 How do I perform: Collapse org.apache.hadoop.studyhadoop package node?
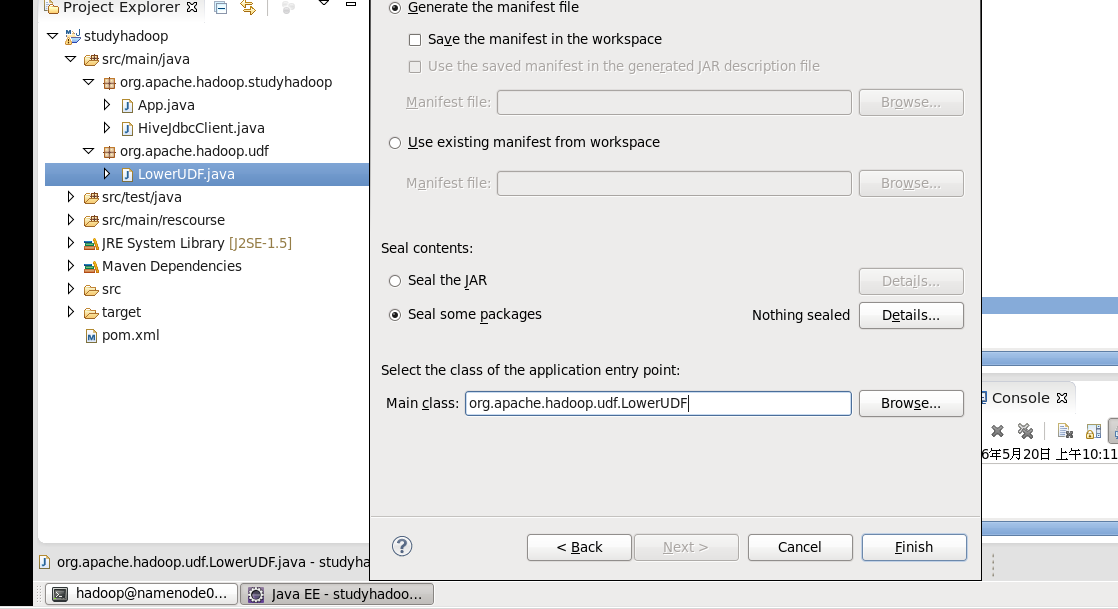tap(88, 82)
